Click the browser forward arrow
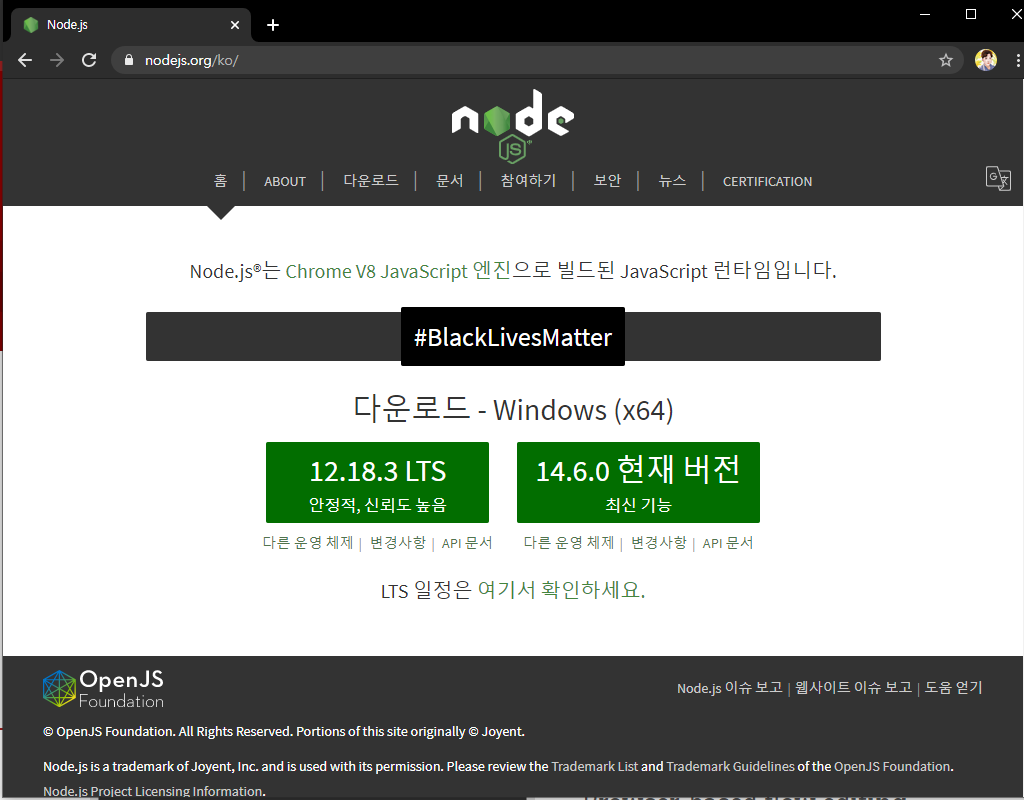The height and width of the screenshot is (800, 1024). pos(57,60)
